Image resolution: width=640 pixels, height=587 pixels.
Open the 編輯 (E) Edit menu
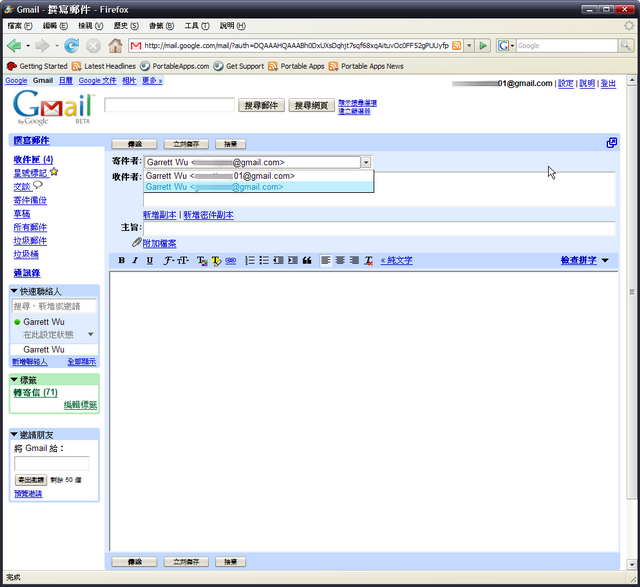[55, 26]
